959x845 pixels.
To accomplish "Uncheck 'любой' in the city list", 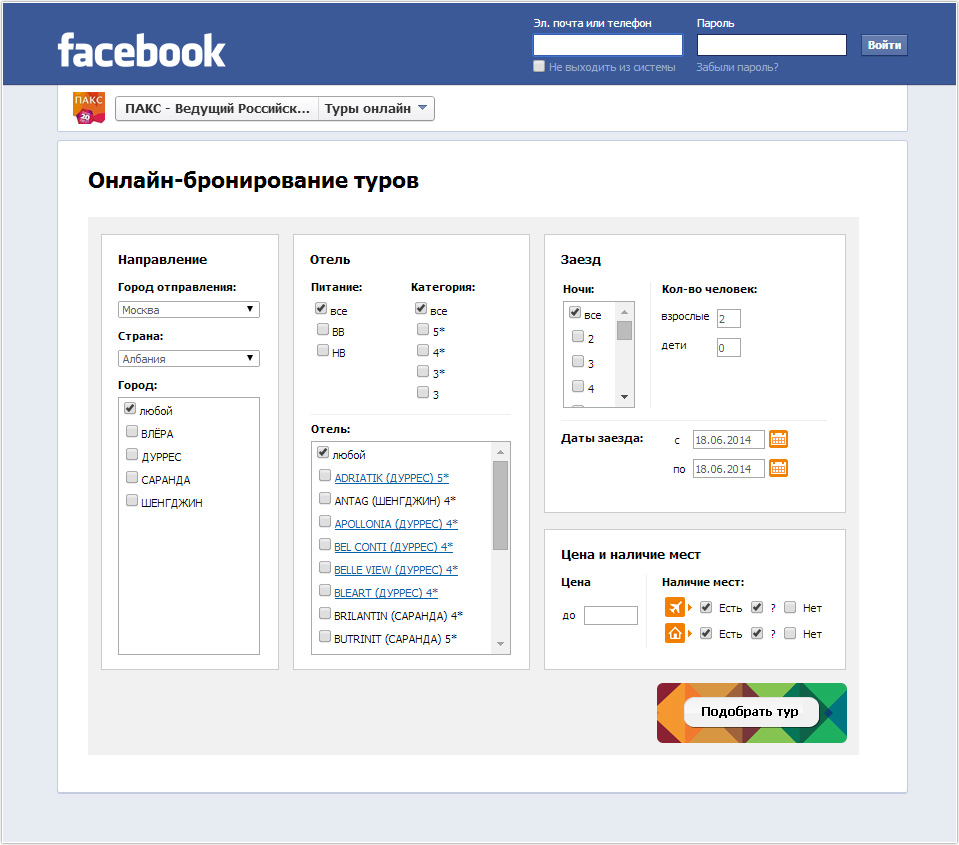I will [x=130, y=408].
